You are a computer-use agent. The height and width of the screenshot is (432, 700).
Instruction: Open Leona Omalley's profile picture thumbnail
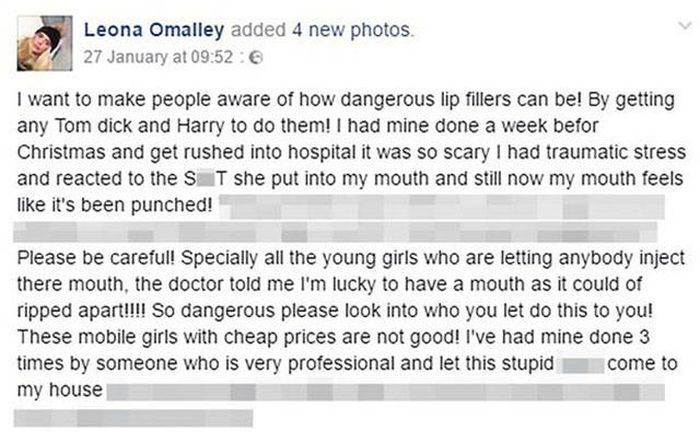click(x=45, y=43)
